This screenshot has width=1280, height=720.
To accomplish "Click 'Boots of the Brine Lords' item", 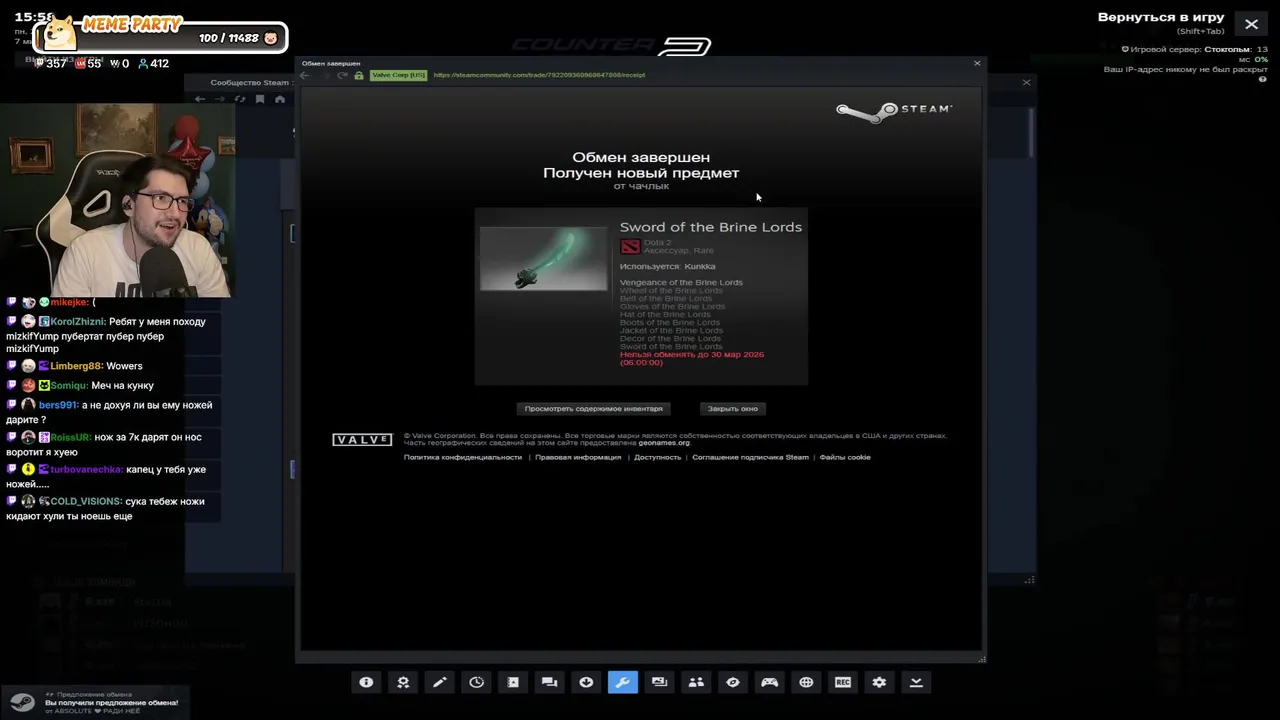I will coord(670,322).
